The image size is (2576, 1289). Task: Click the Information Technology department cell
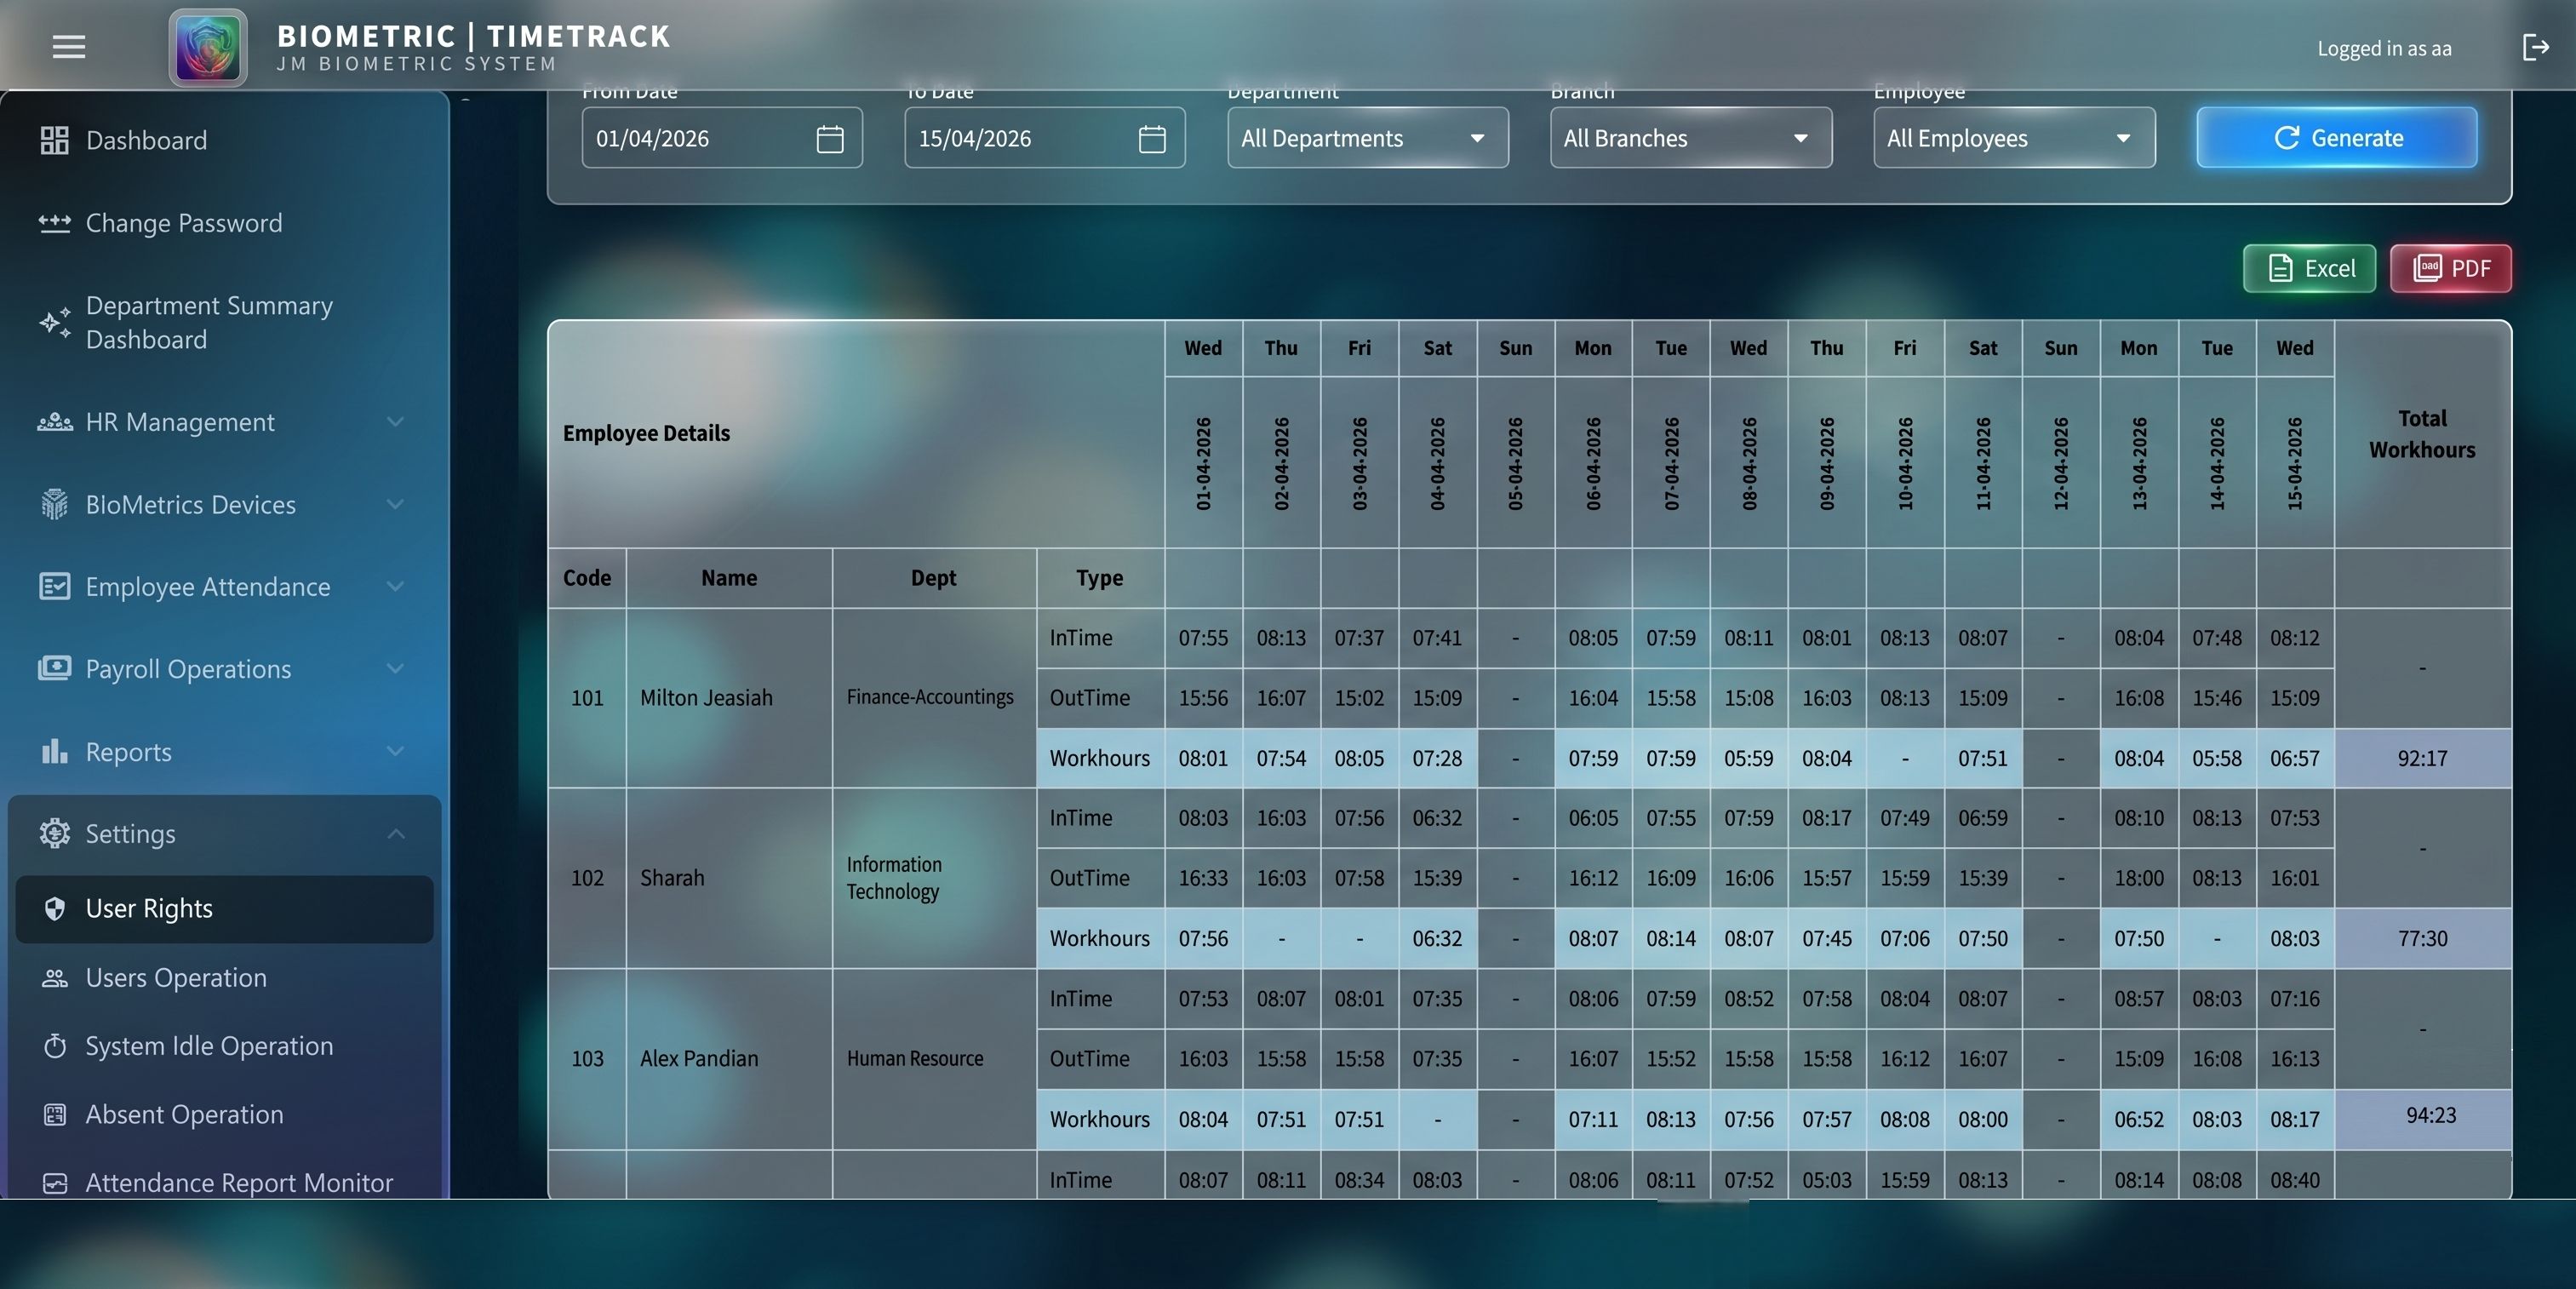coord(933,877)
